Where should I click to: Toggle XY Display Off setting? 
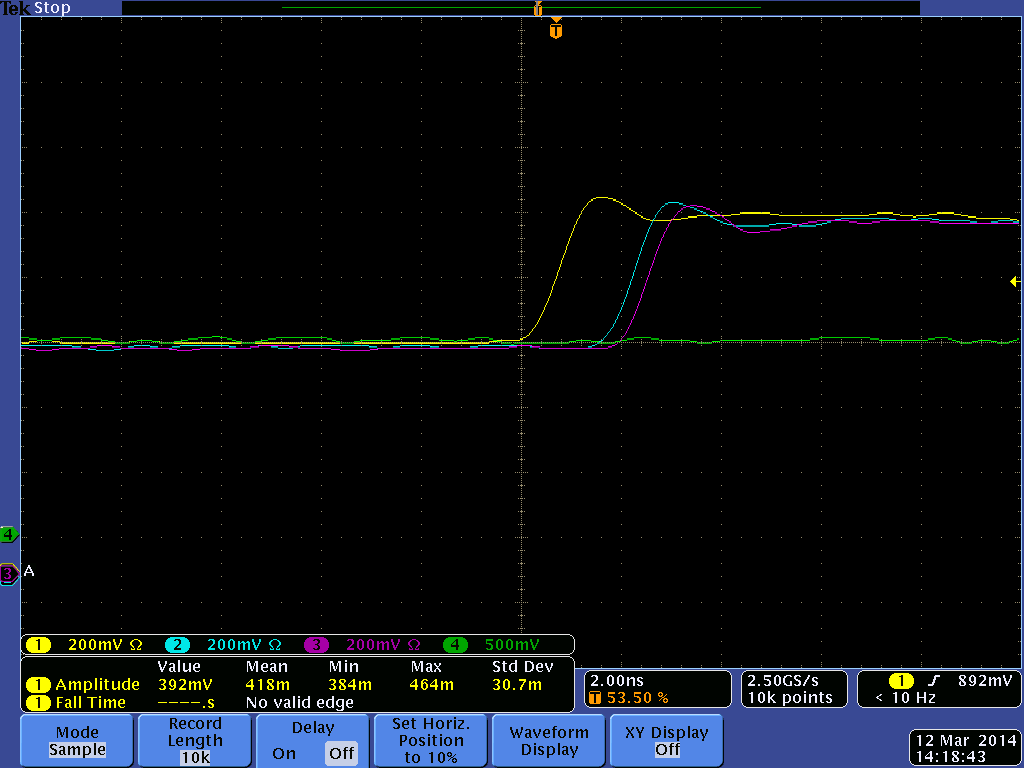pyautogui.click(x=667, y=741)
